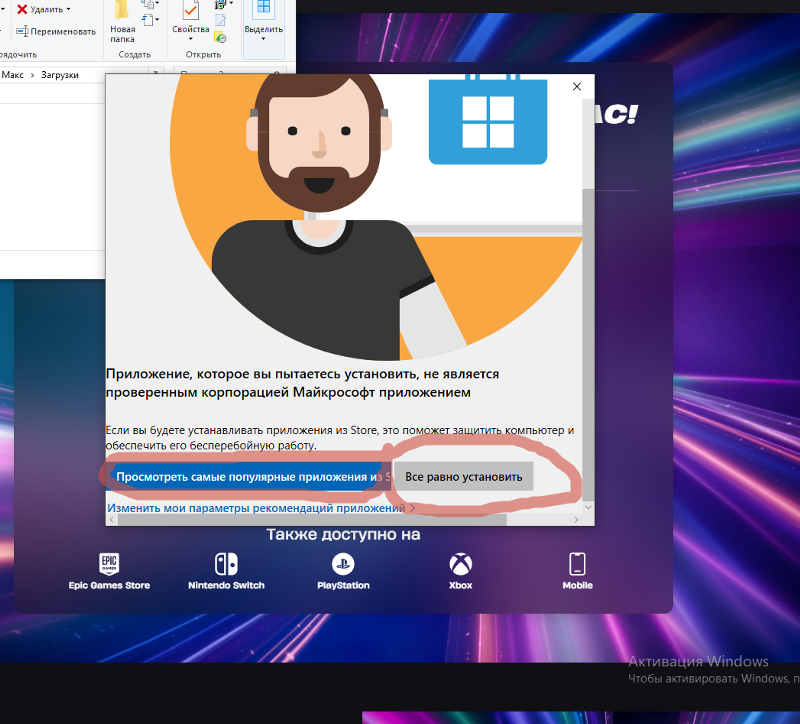Expand the Свойства dropdown arrow

[190, 40]
